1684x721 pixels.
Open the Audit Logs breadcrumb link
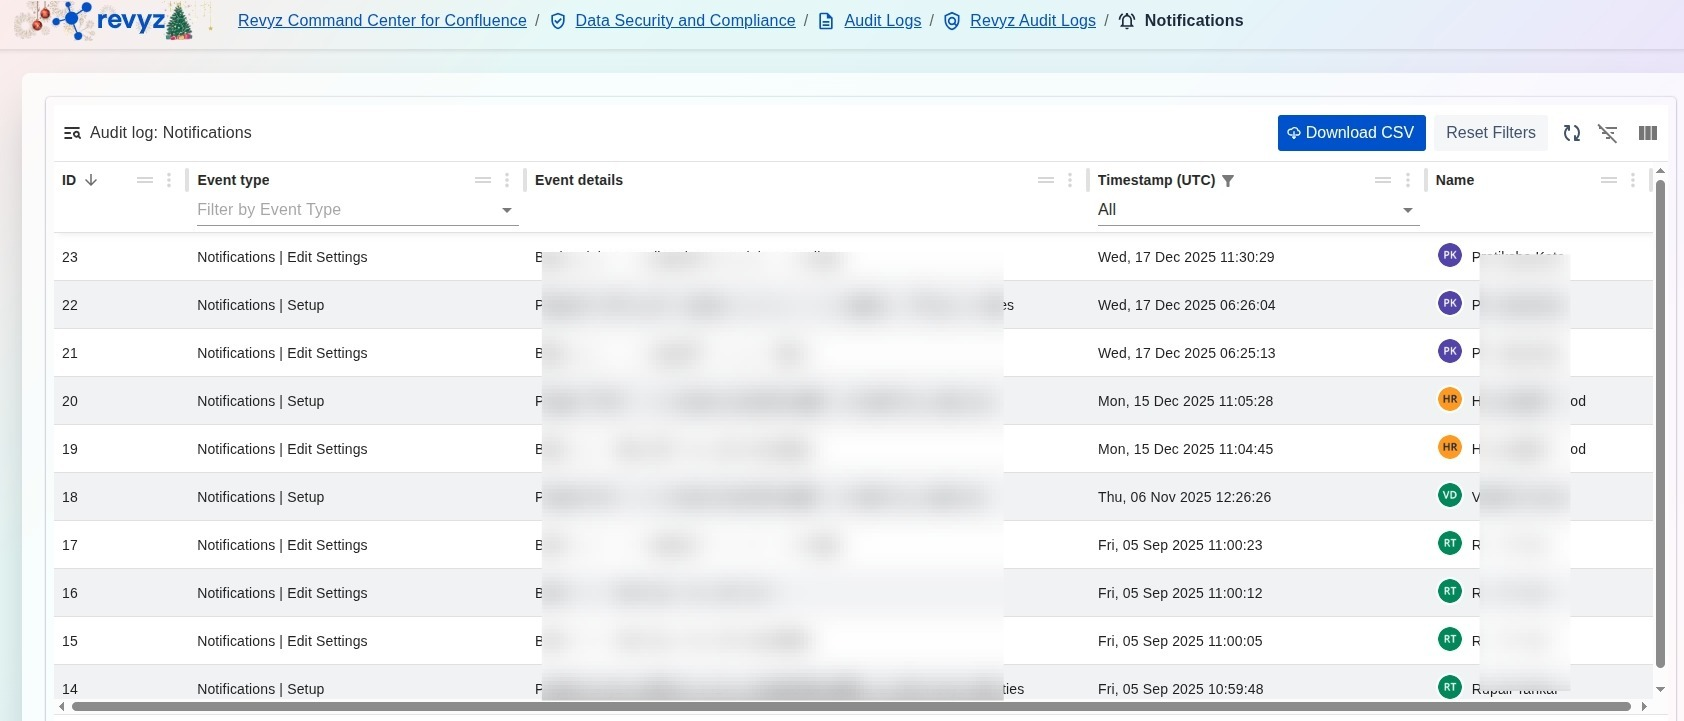click(882, 21)
